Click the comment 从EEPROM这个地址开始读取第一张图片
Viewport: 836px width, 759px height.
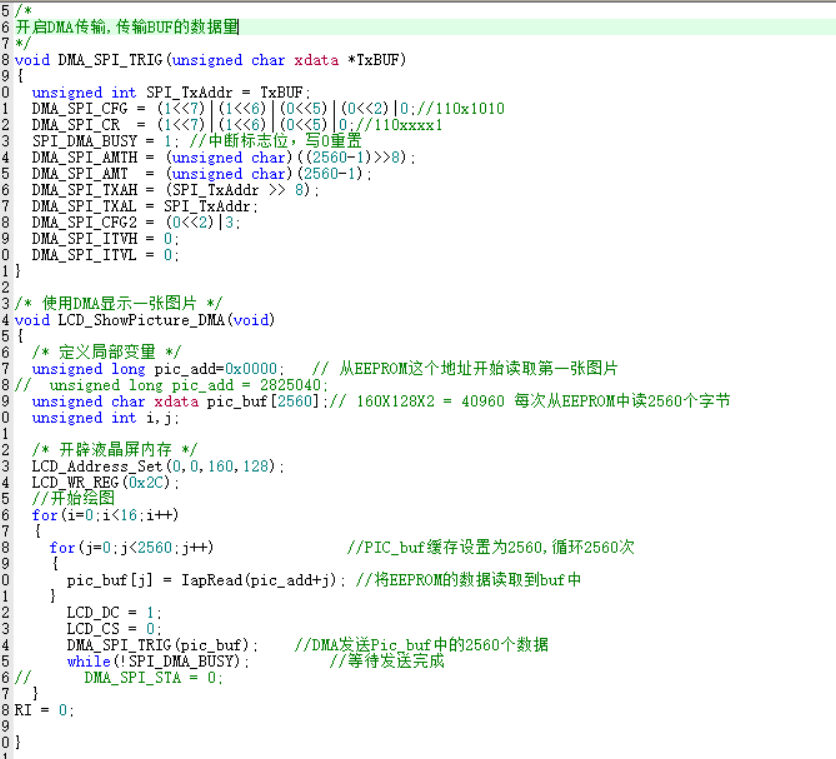point(464,369)
